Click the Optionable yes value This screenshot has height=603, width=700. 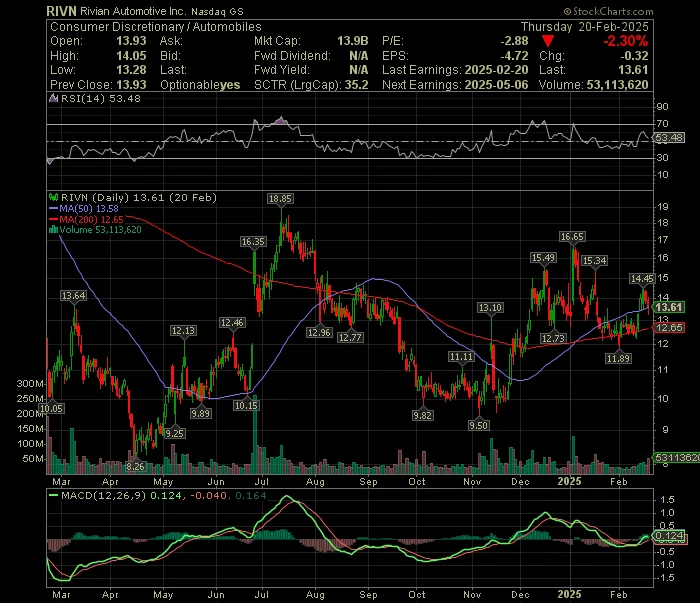point(229,85)
